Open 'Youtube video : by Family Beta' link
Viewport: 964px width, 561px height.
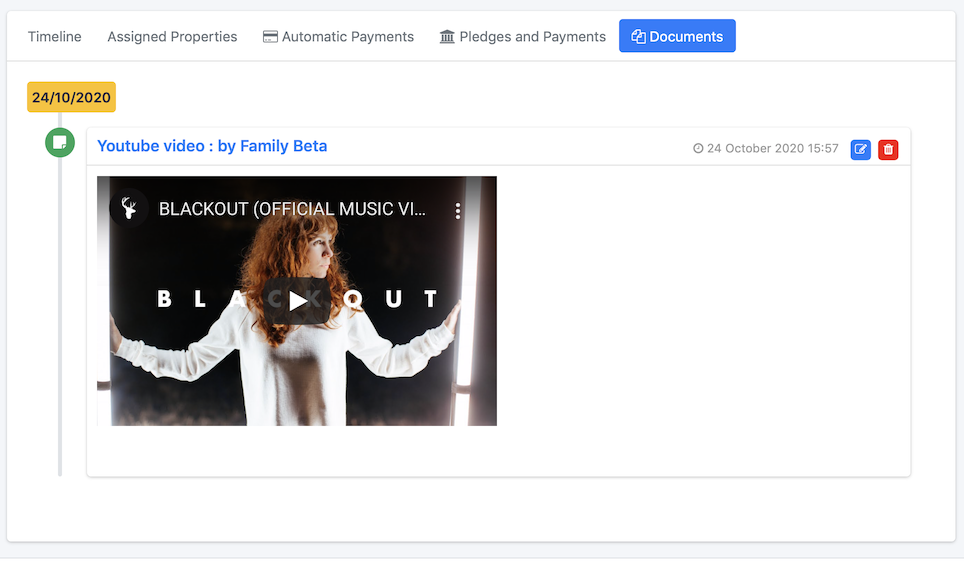click(212, 146)
